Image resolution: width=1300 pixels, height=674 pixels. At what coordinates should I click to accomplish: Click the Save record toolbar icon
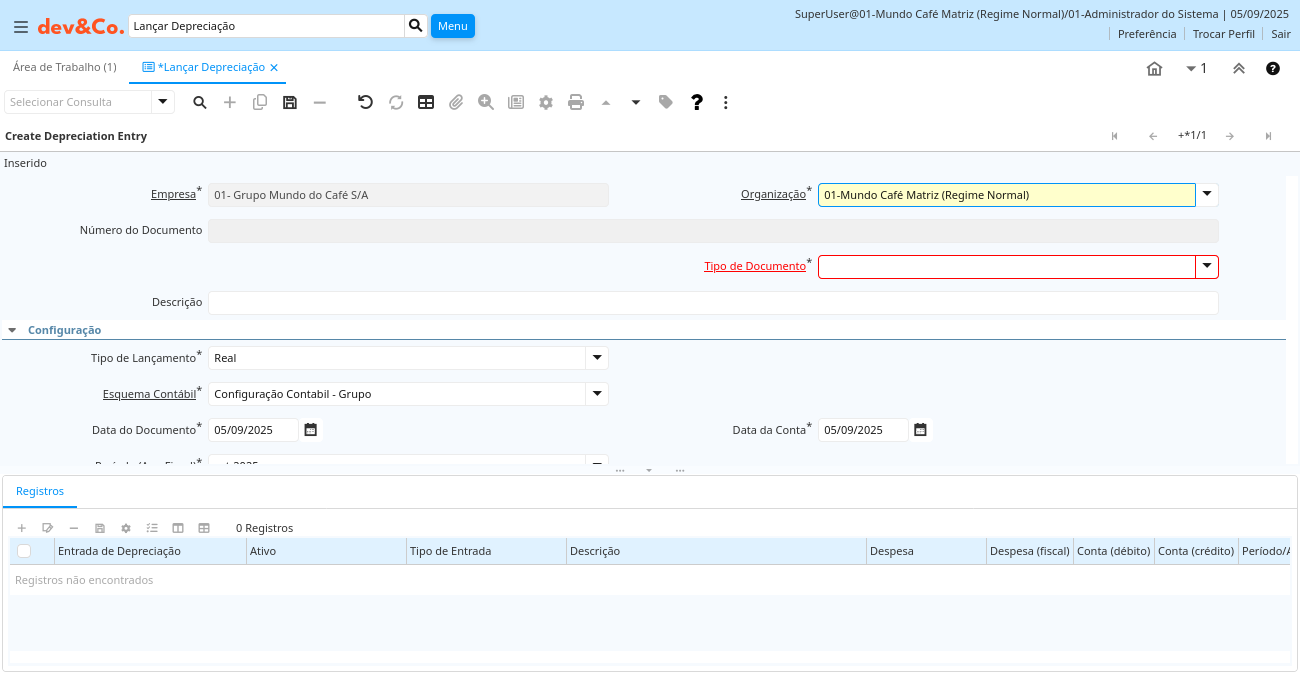[290, 102]
